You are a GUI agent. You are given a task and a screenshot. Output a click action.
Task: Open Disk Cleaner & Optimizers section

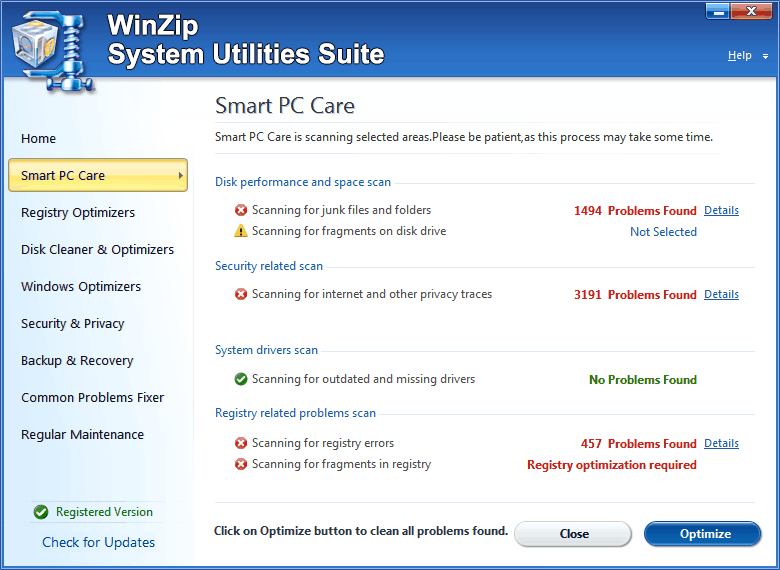(x=98, y=249)
